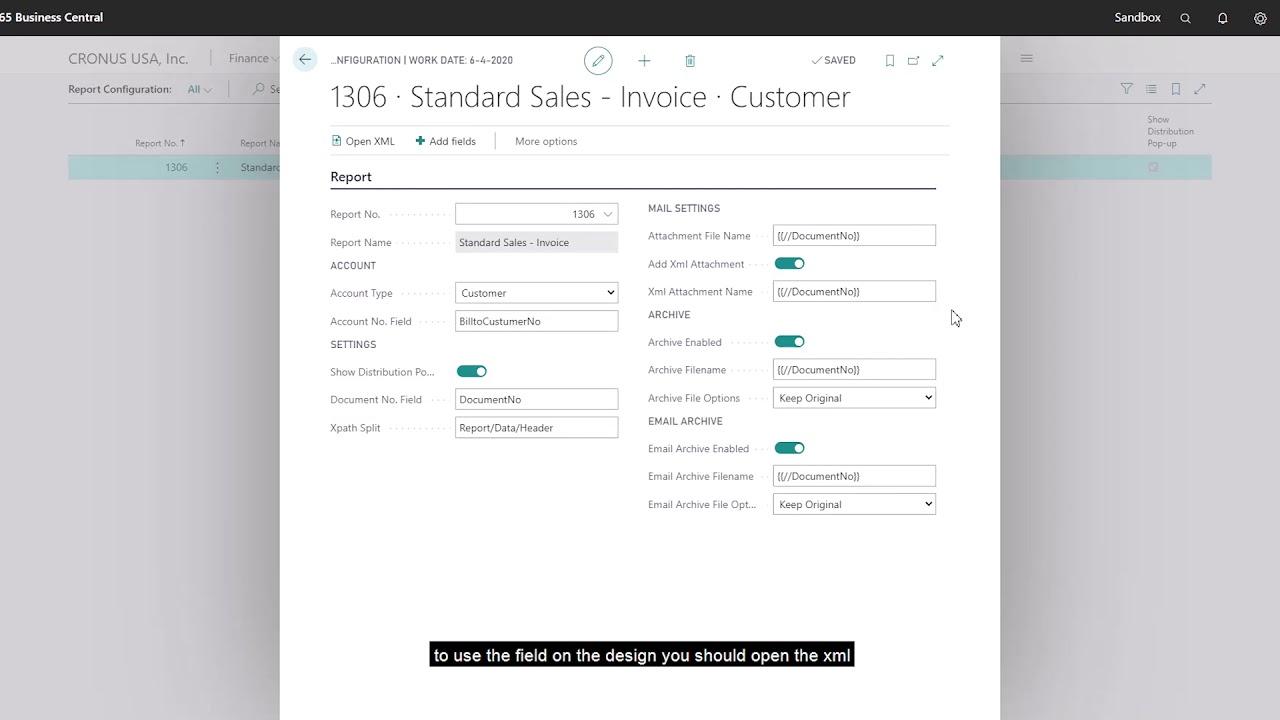This screenshot has height=720, width=1280.
Task: Open notifications bell icon
Action: [x=1222, y=18]
